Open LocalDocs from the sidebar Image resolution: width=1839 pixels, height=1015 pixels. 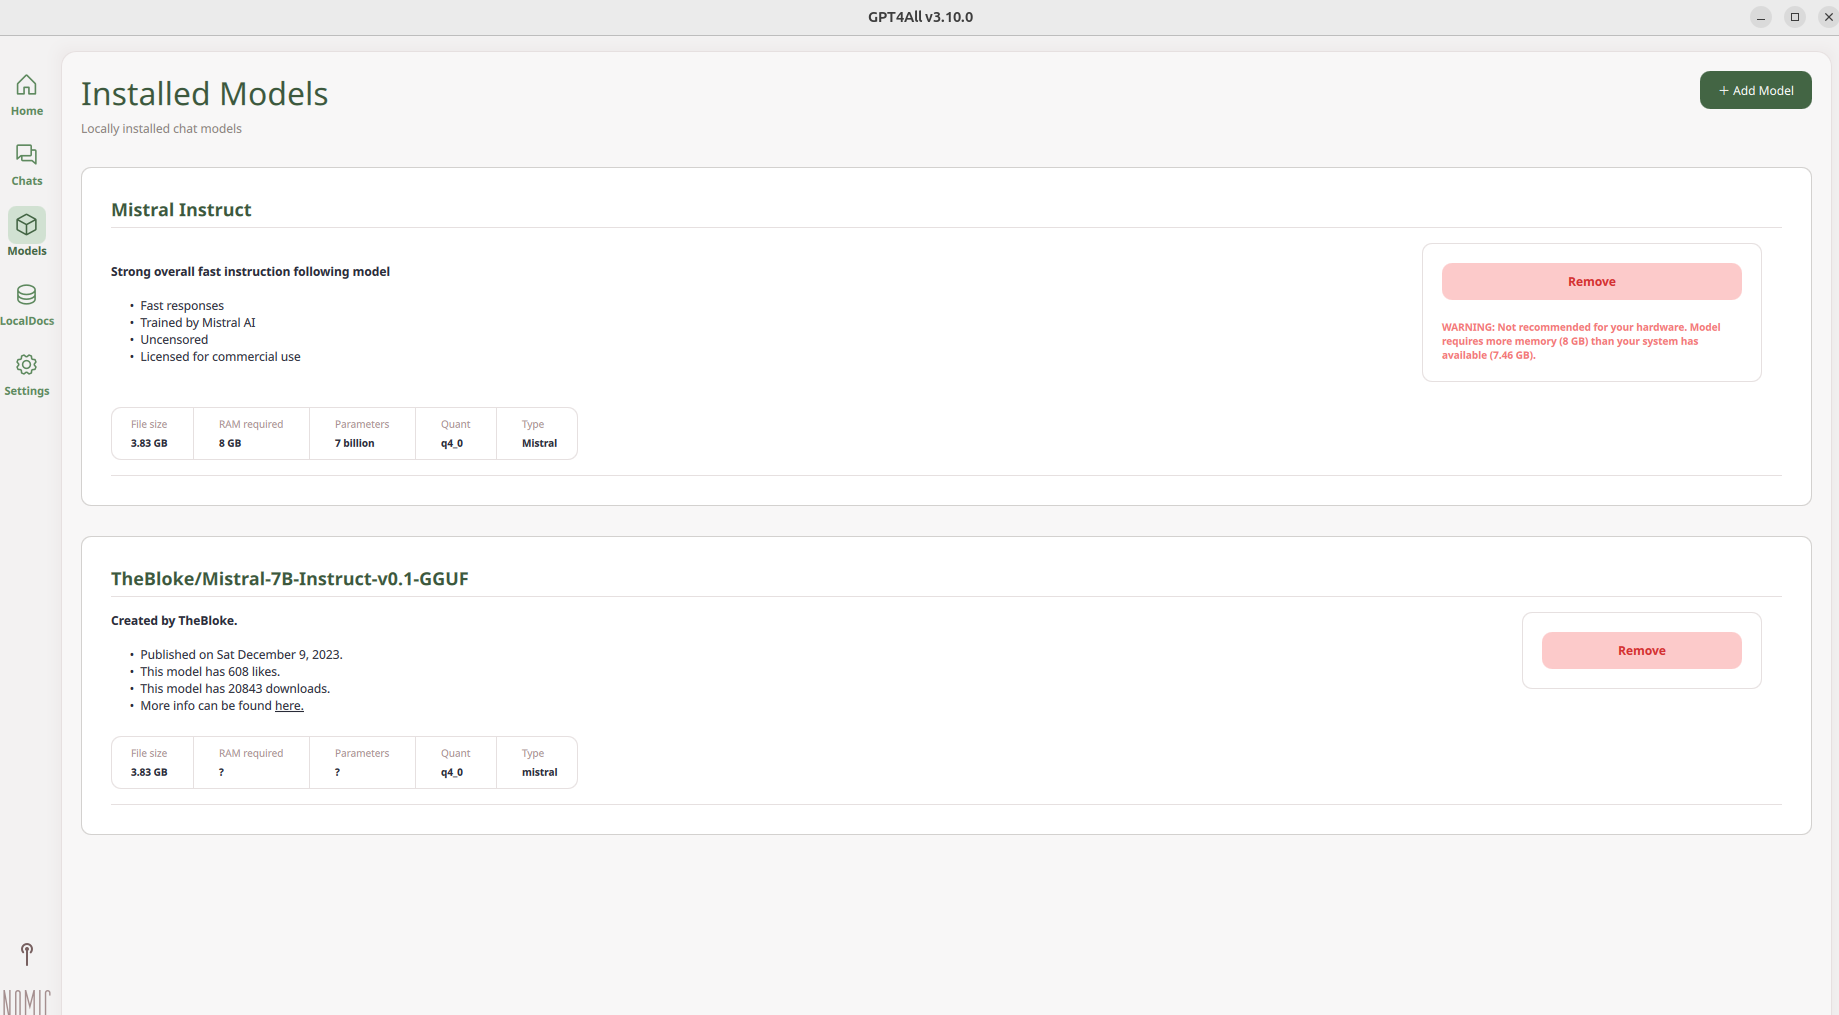coord(27,304)
